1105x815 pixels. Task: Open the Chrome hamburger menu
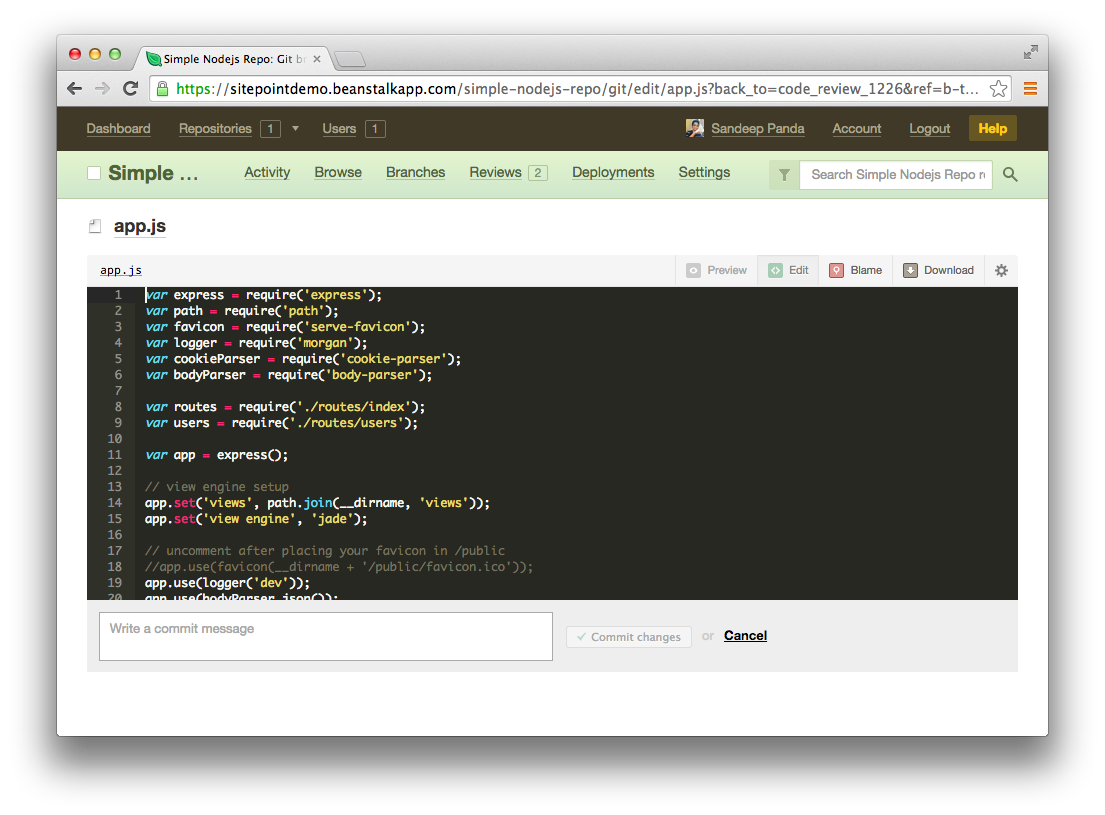click(x=1030, y=89)
